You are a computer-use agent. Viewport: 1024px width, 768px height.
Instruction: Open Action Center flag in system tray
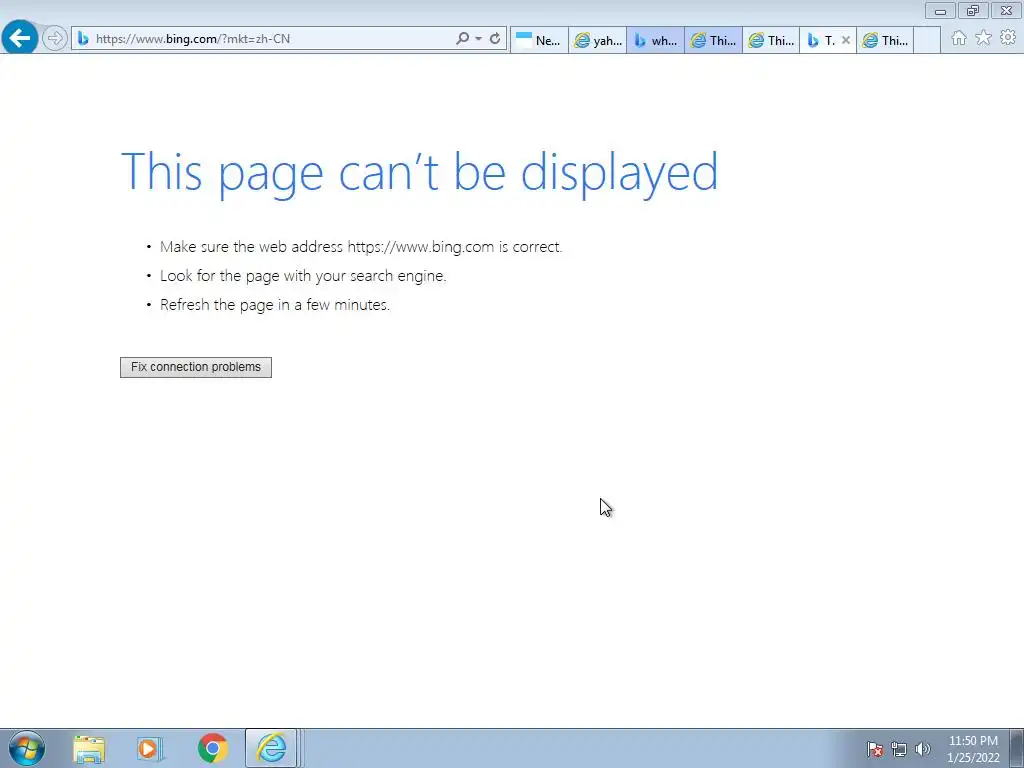click(x=875, y=749)
